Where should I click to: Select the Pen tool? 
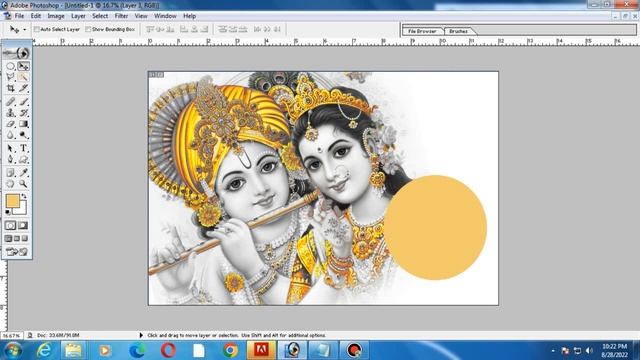(x=11, y=160)
